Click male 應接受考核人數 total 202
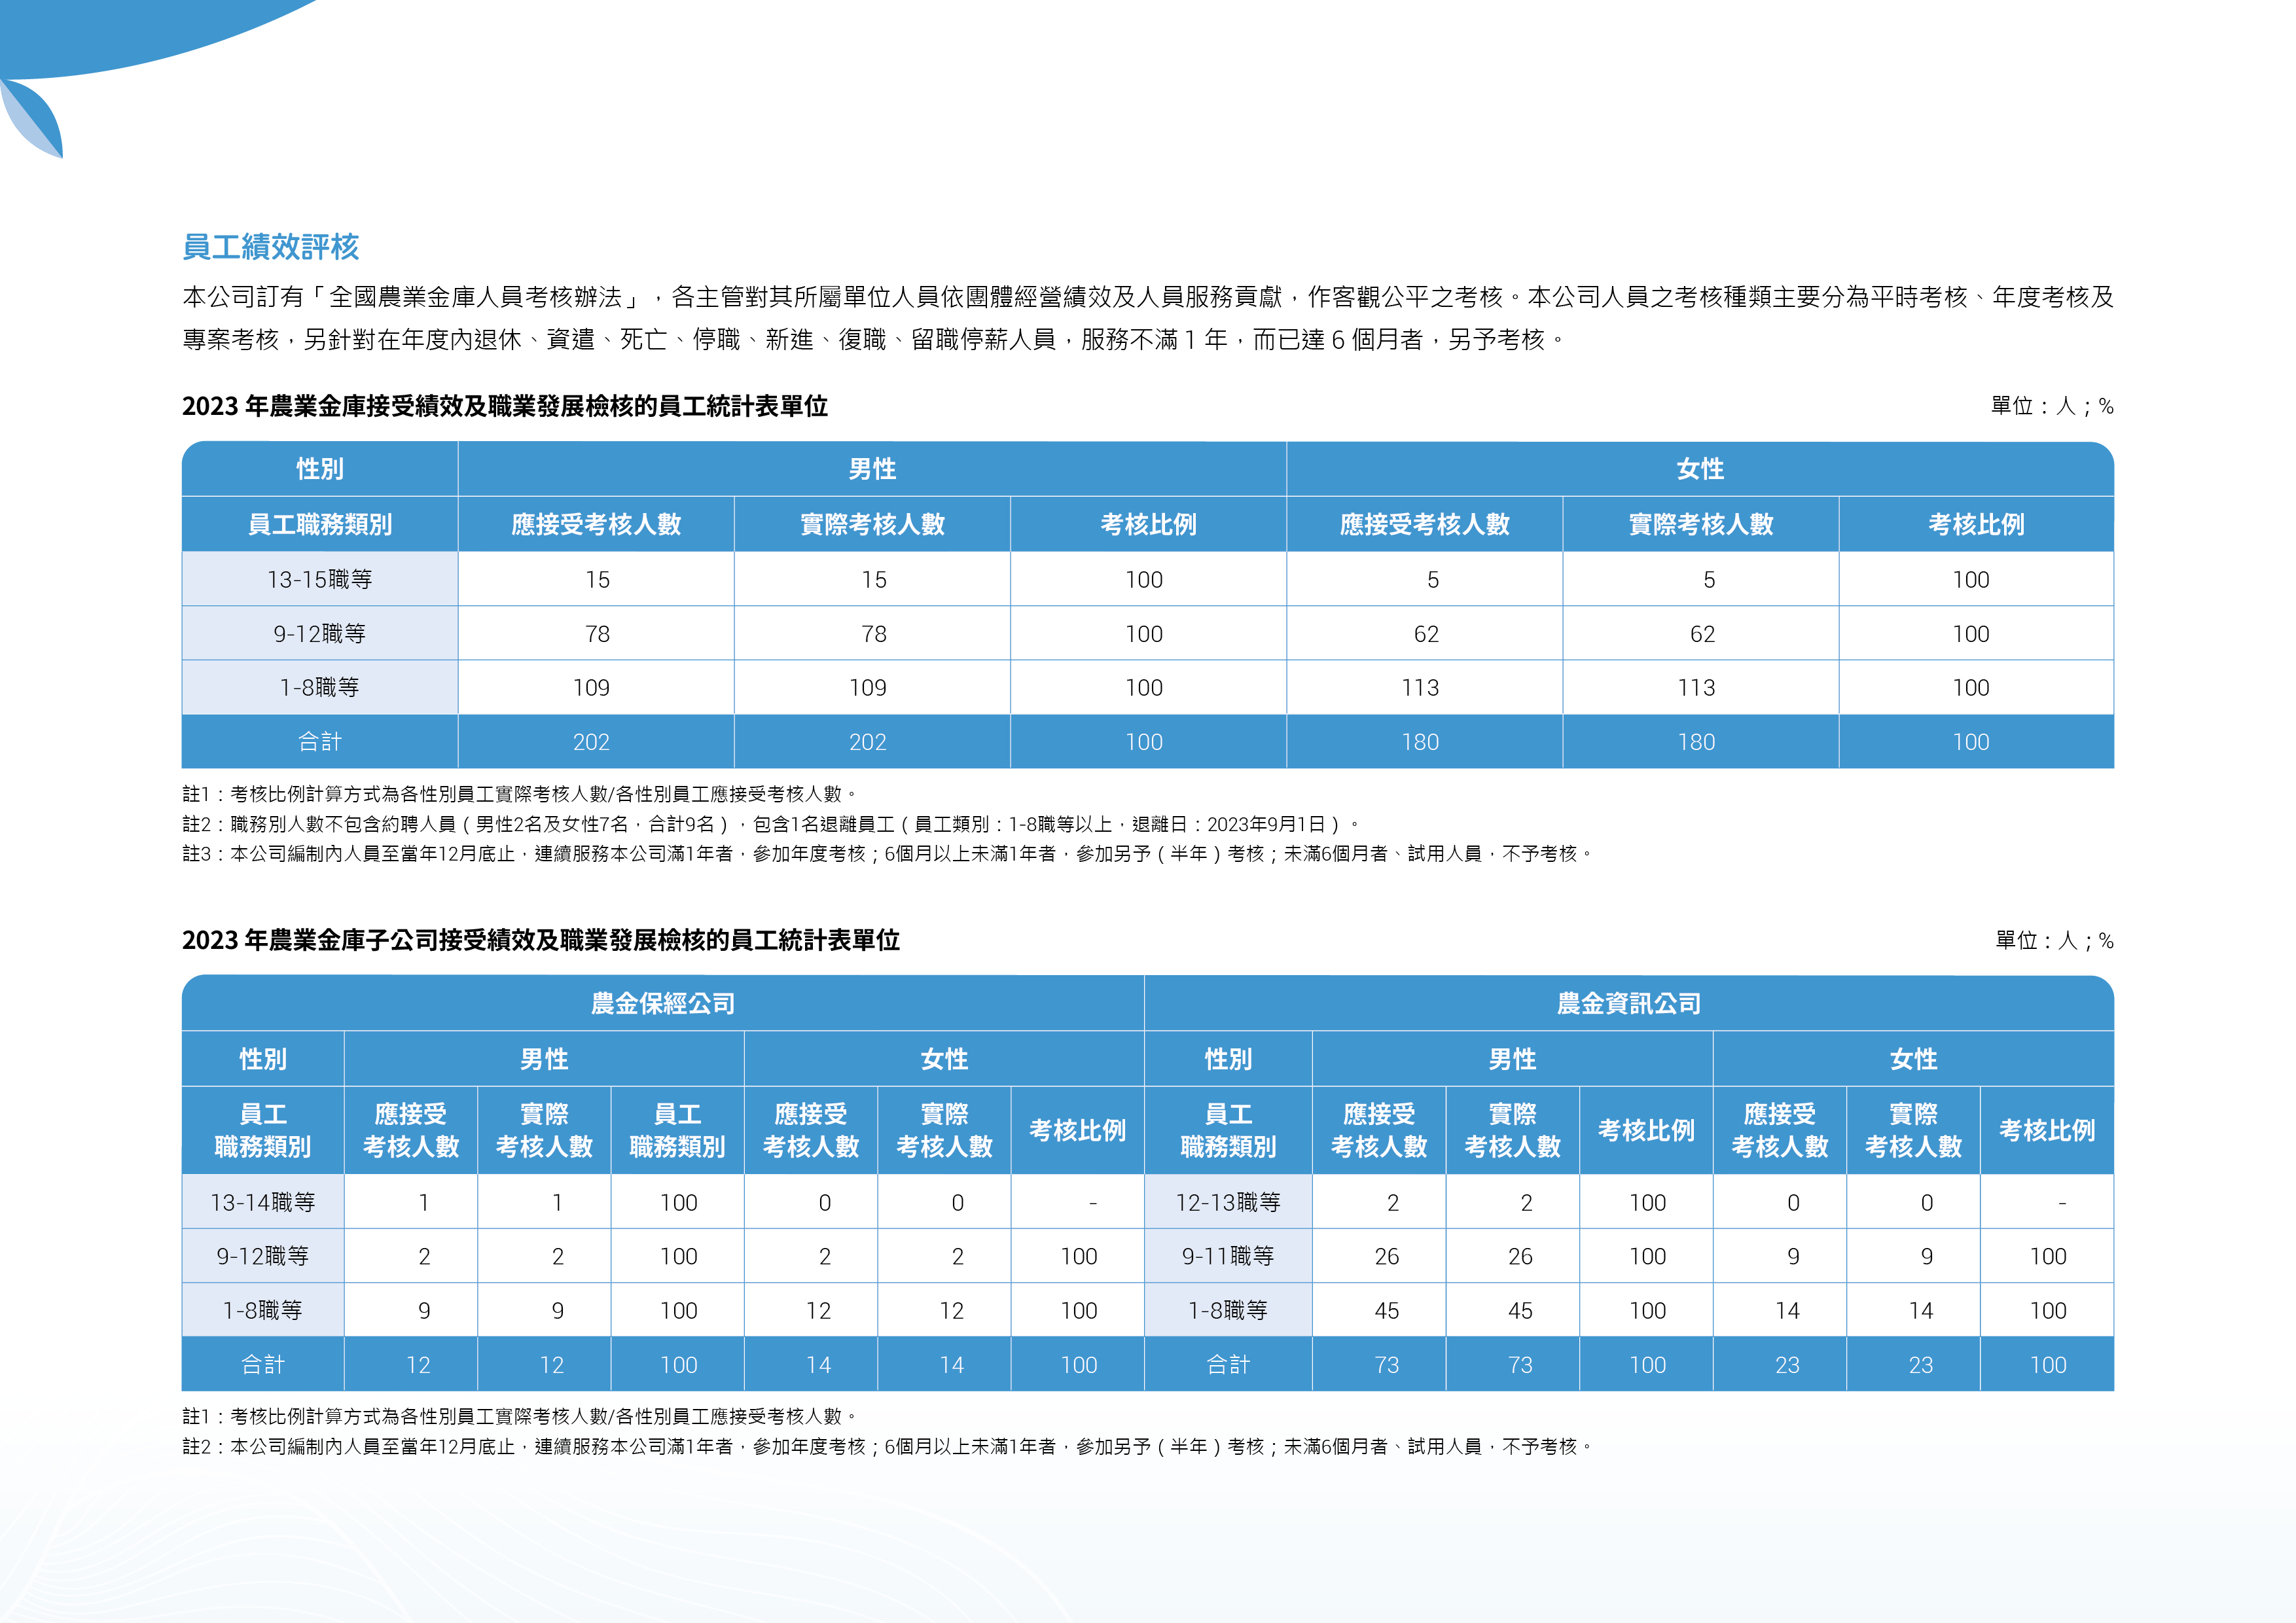The image size is (2296, 1623). tap(591, 742)
